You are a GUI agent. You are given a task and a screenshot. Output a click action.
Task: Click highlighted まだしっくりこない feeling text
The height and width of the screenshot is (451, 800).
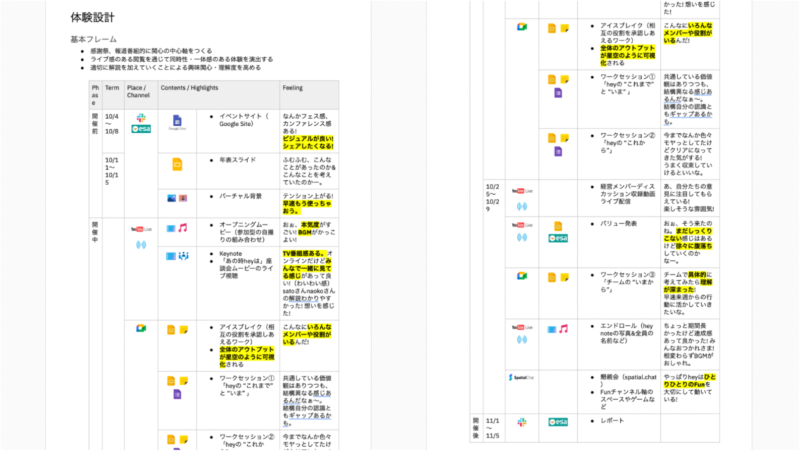click(690, 235)
